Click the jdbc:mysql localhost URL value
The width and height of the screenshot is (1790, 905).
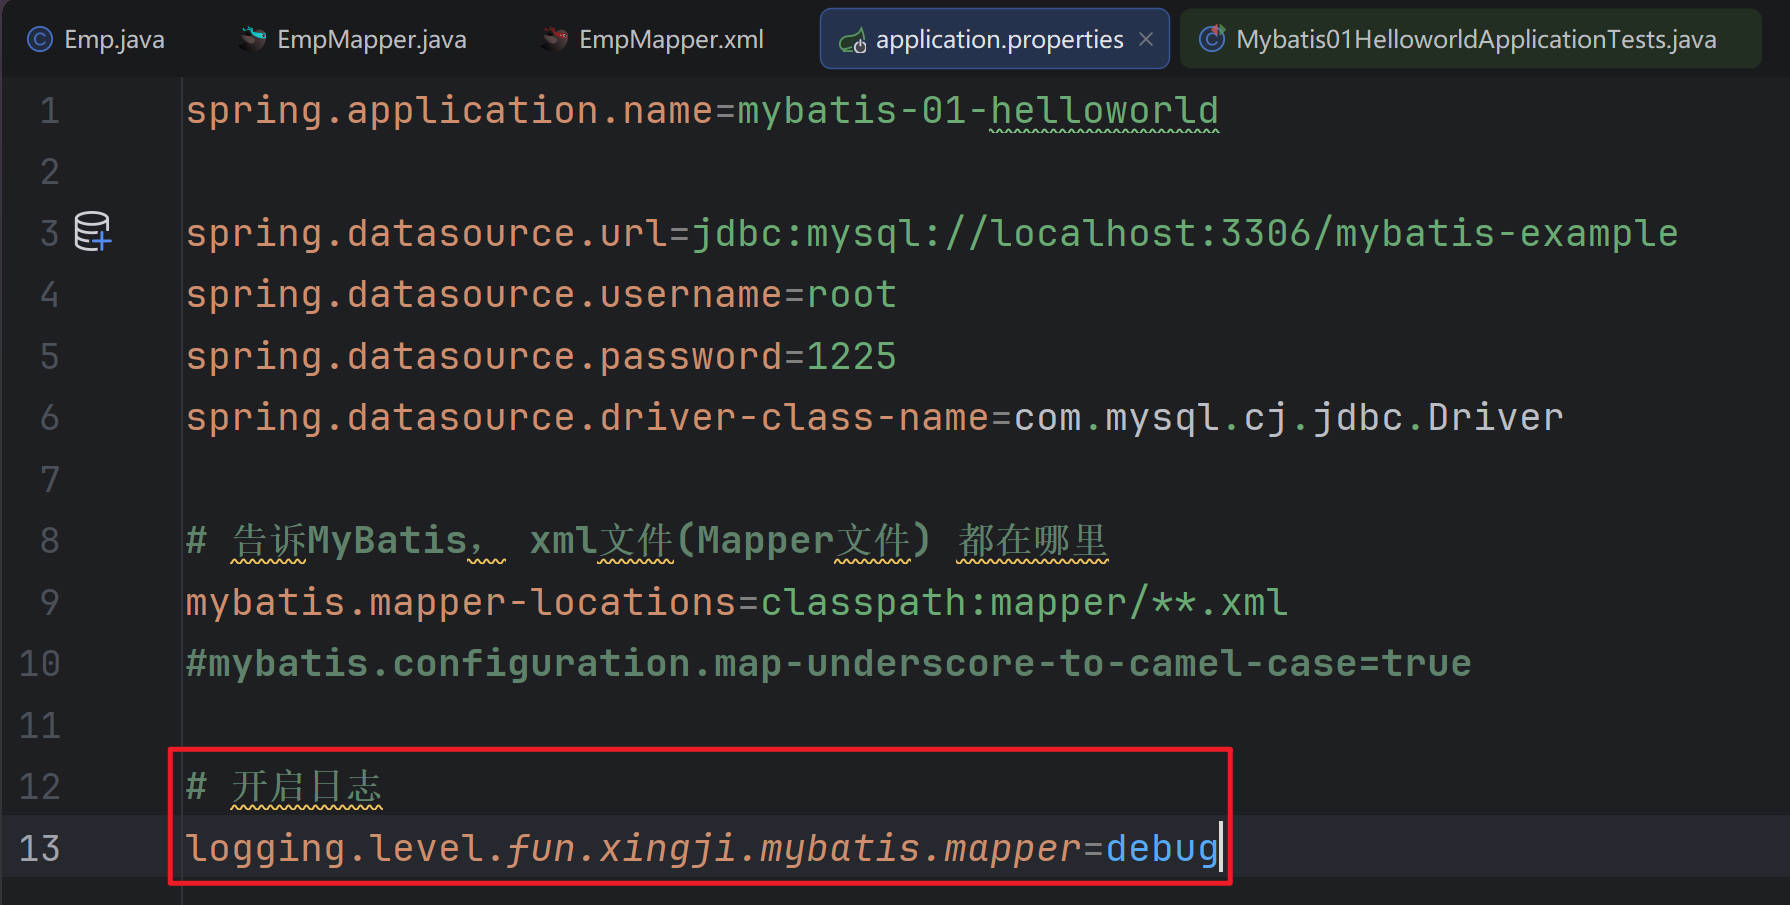coord(1184,233)
